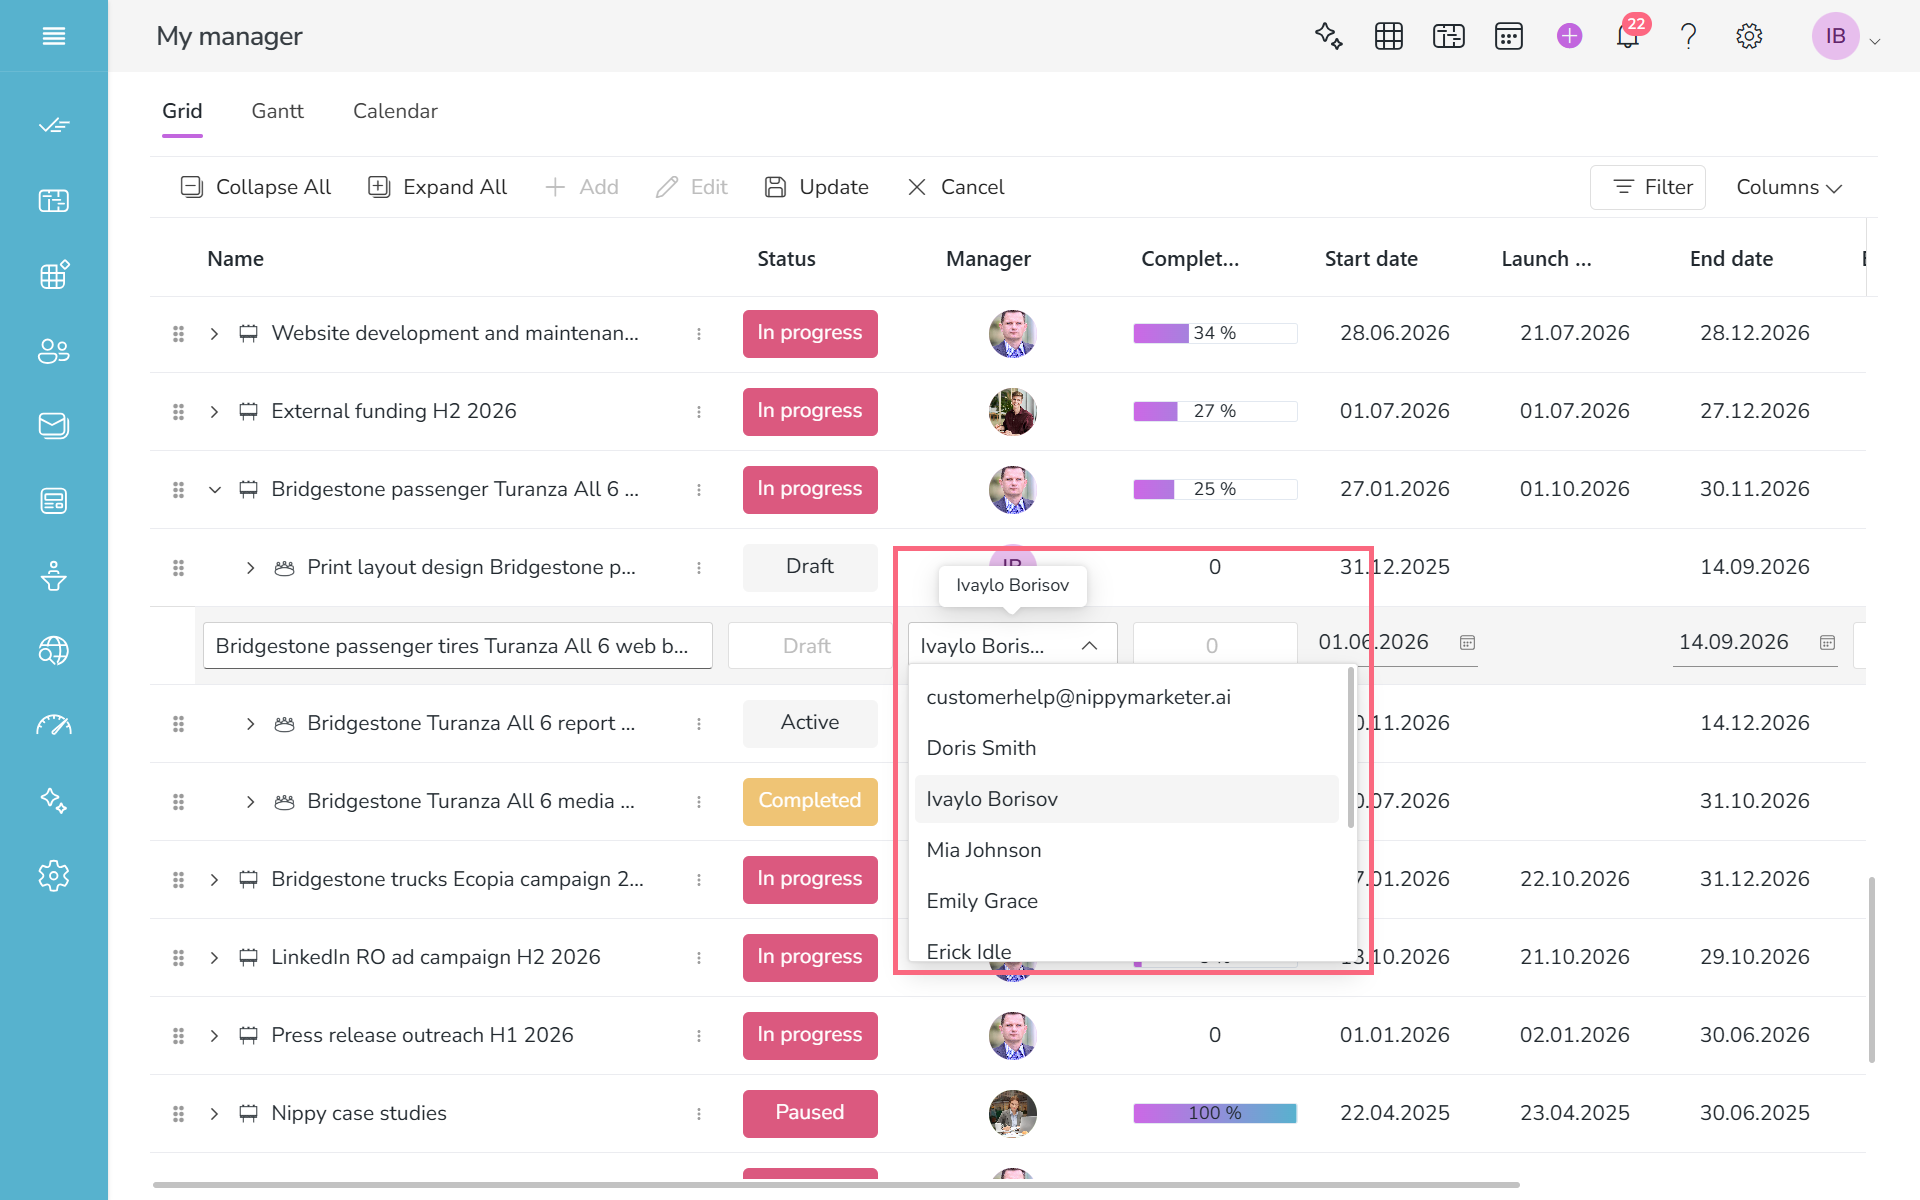Screen dimensions: 1920x1200
Task: Open the speedometer dashboard icon in sidebar
Action: point(54,726)
